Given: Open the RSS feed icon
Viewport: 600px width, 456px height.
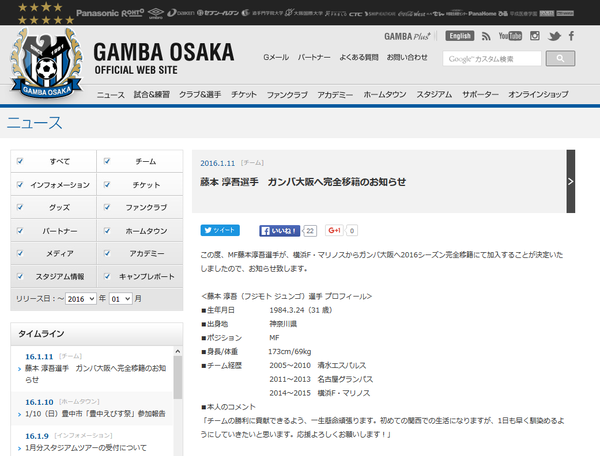Looking at the screenshot, I should pyautogui.click(x=486, y=36).
